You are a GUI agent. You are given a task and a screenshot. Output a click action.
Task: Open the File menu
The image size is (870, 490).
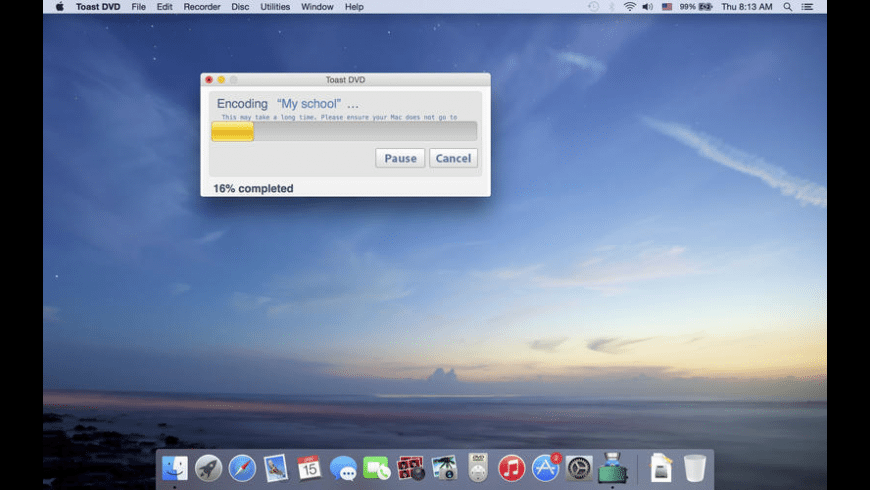tap(139, 7)
